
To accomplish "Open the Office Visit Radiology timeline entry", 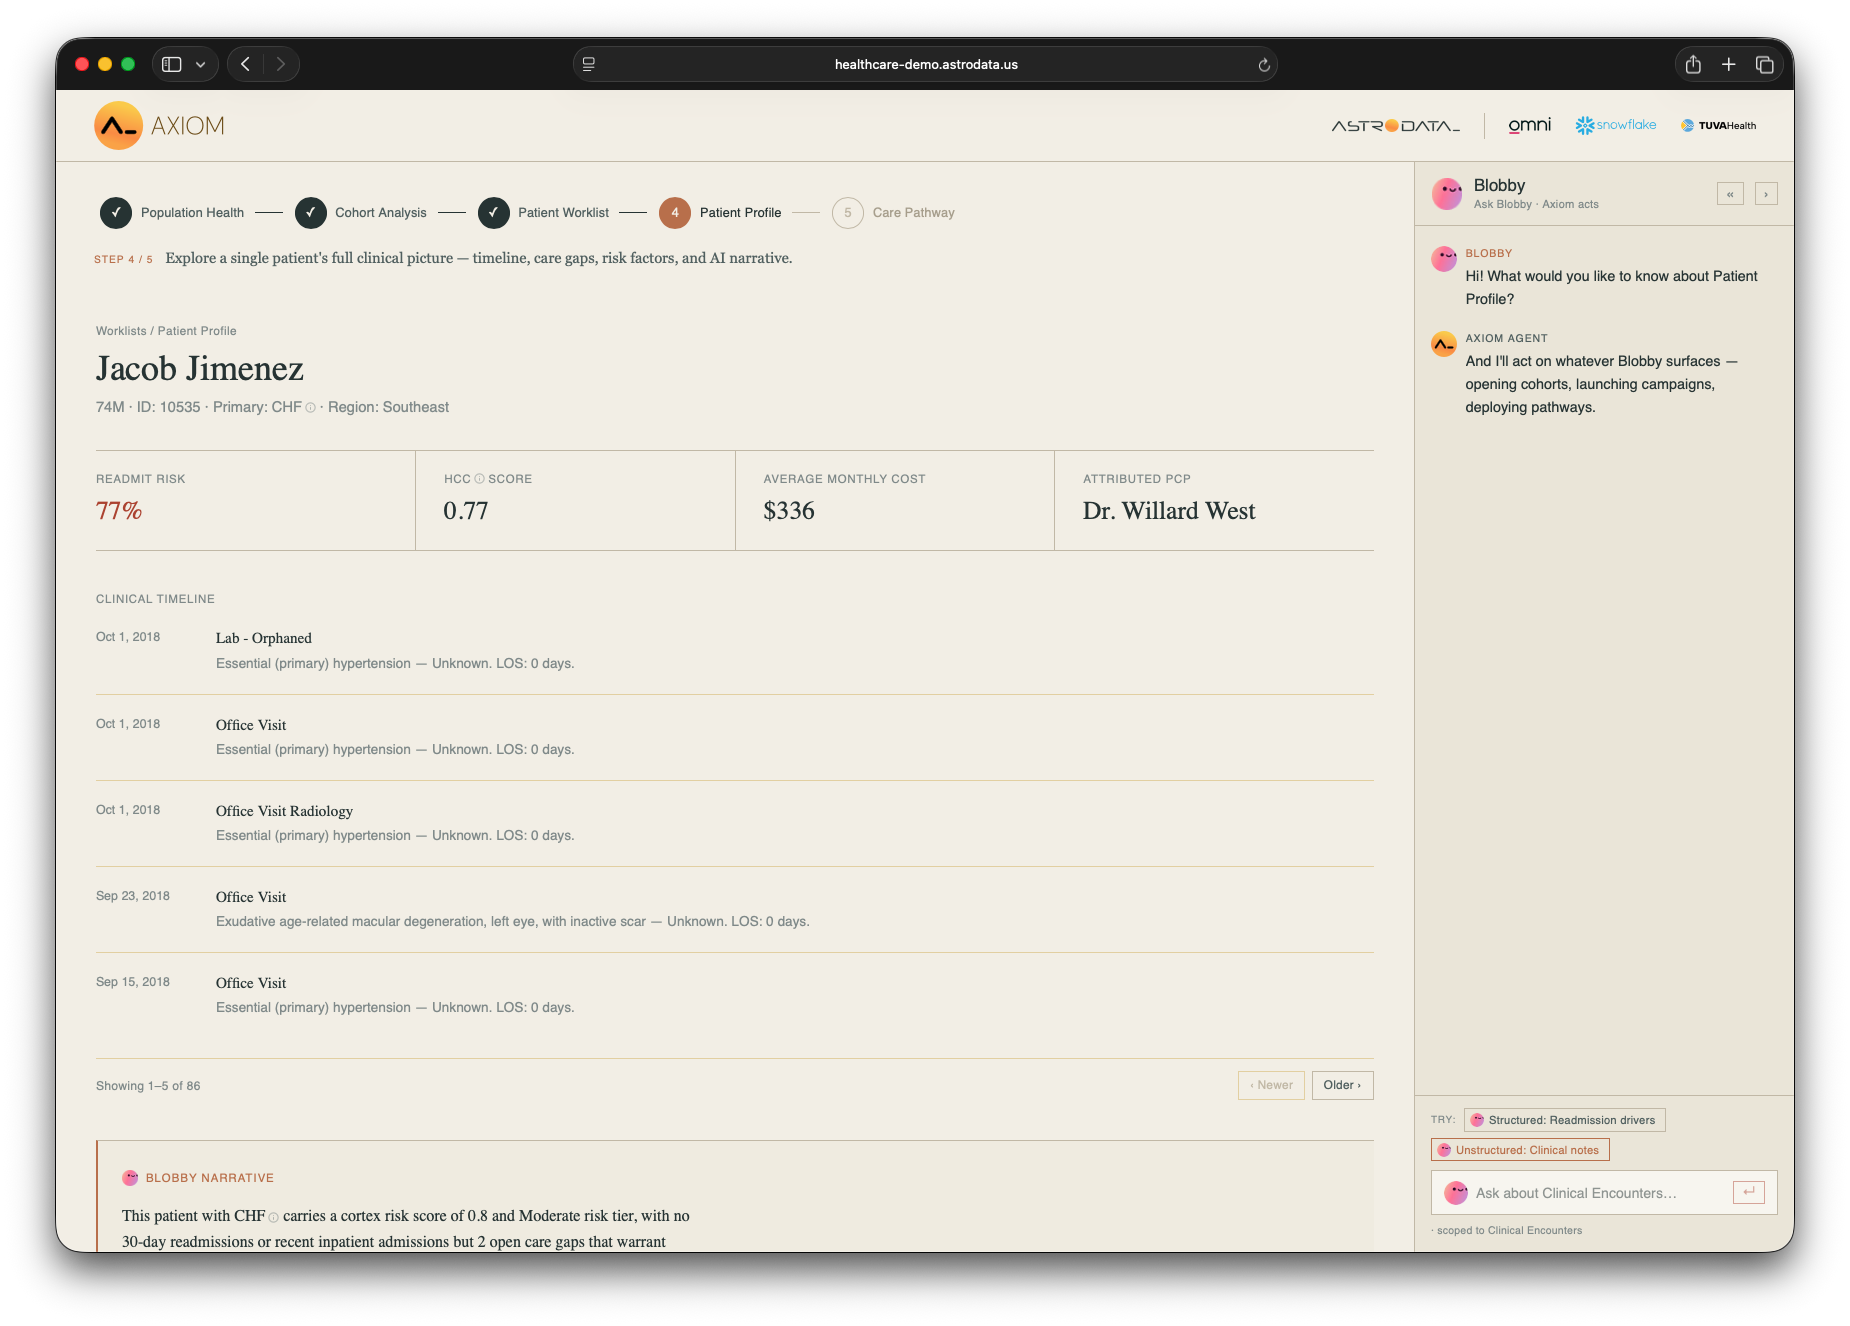I will (735, 823).
